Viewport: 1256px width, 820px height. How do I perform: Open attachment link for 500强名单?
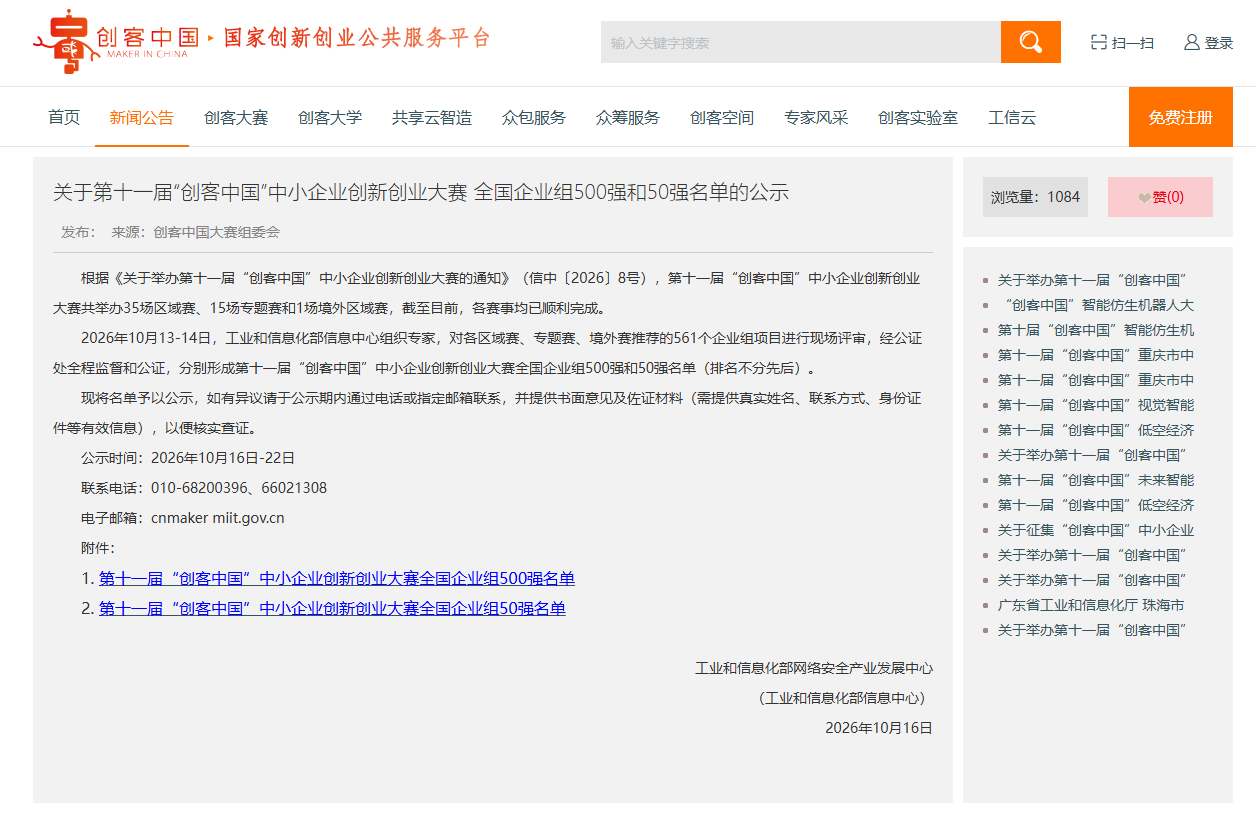[x=337, y=578]
